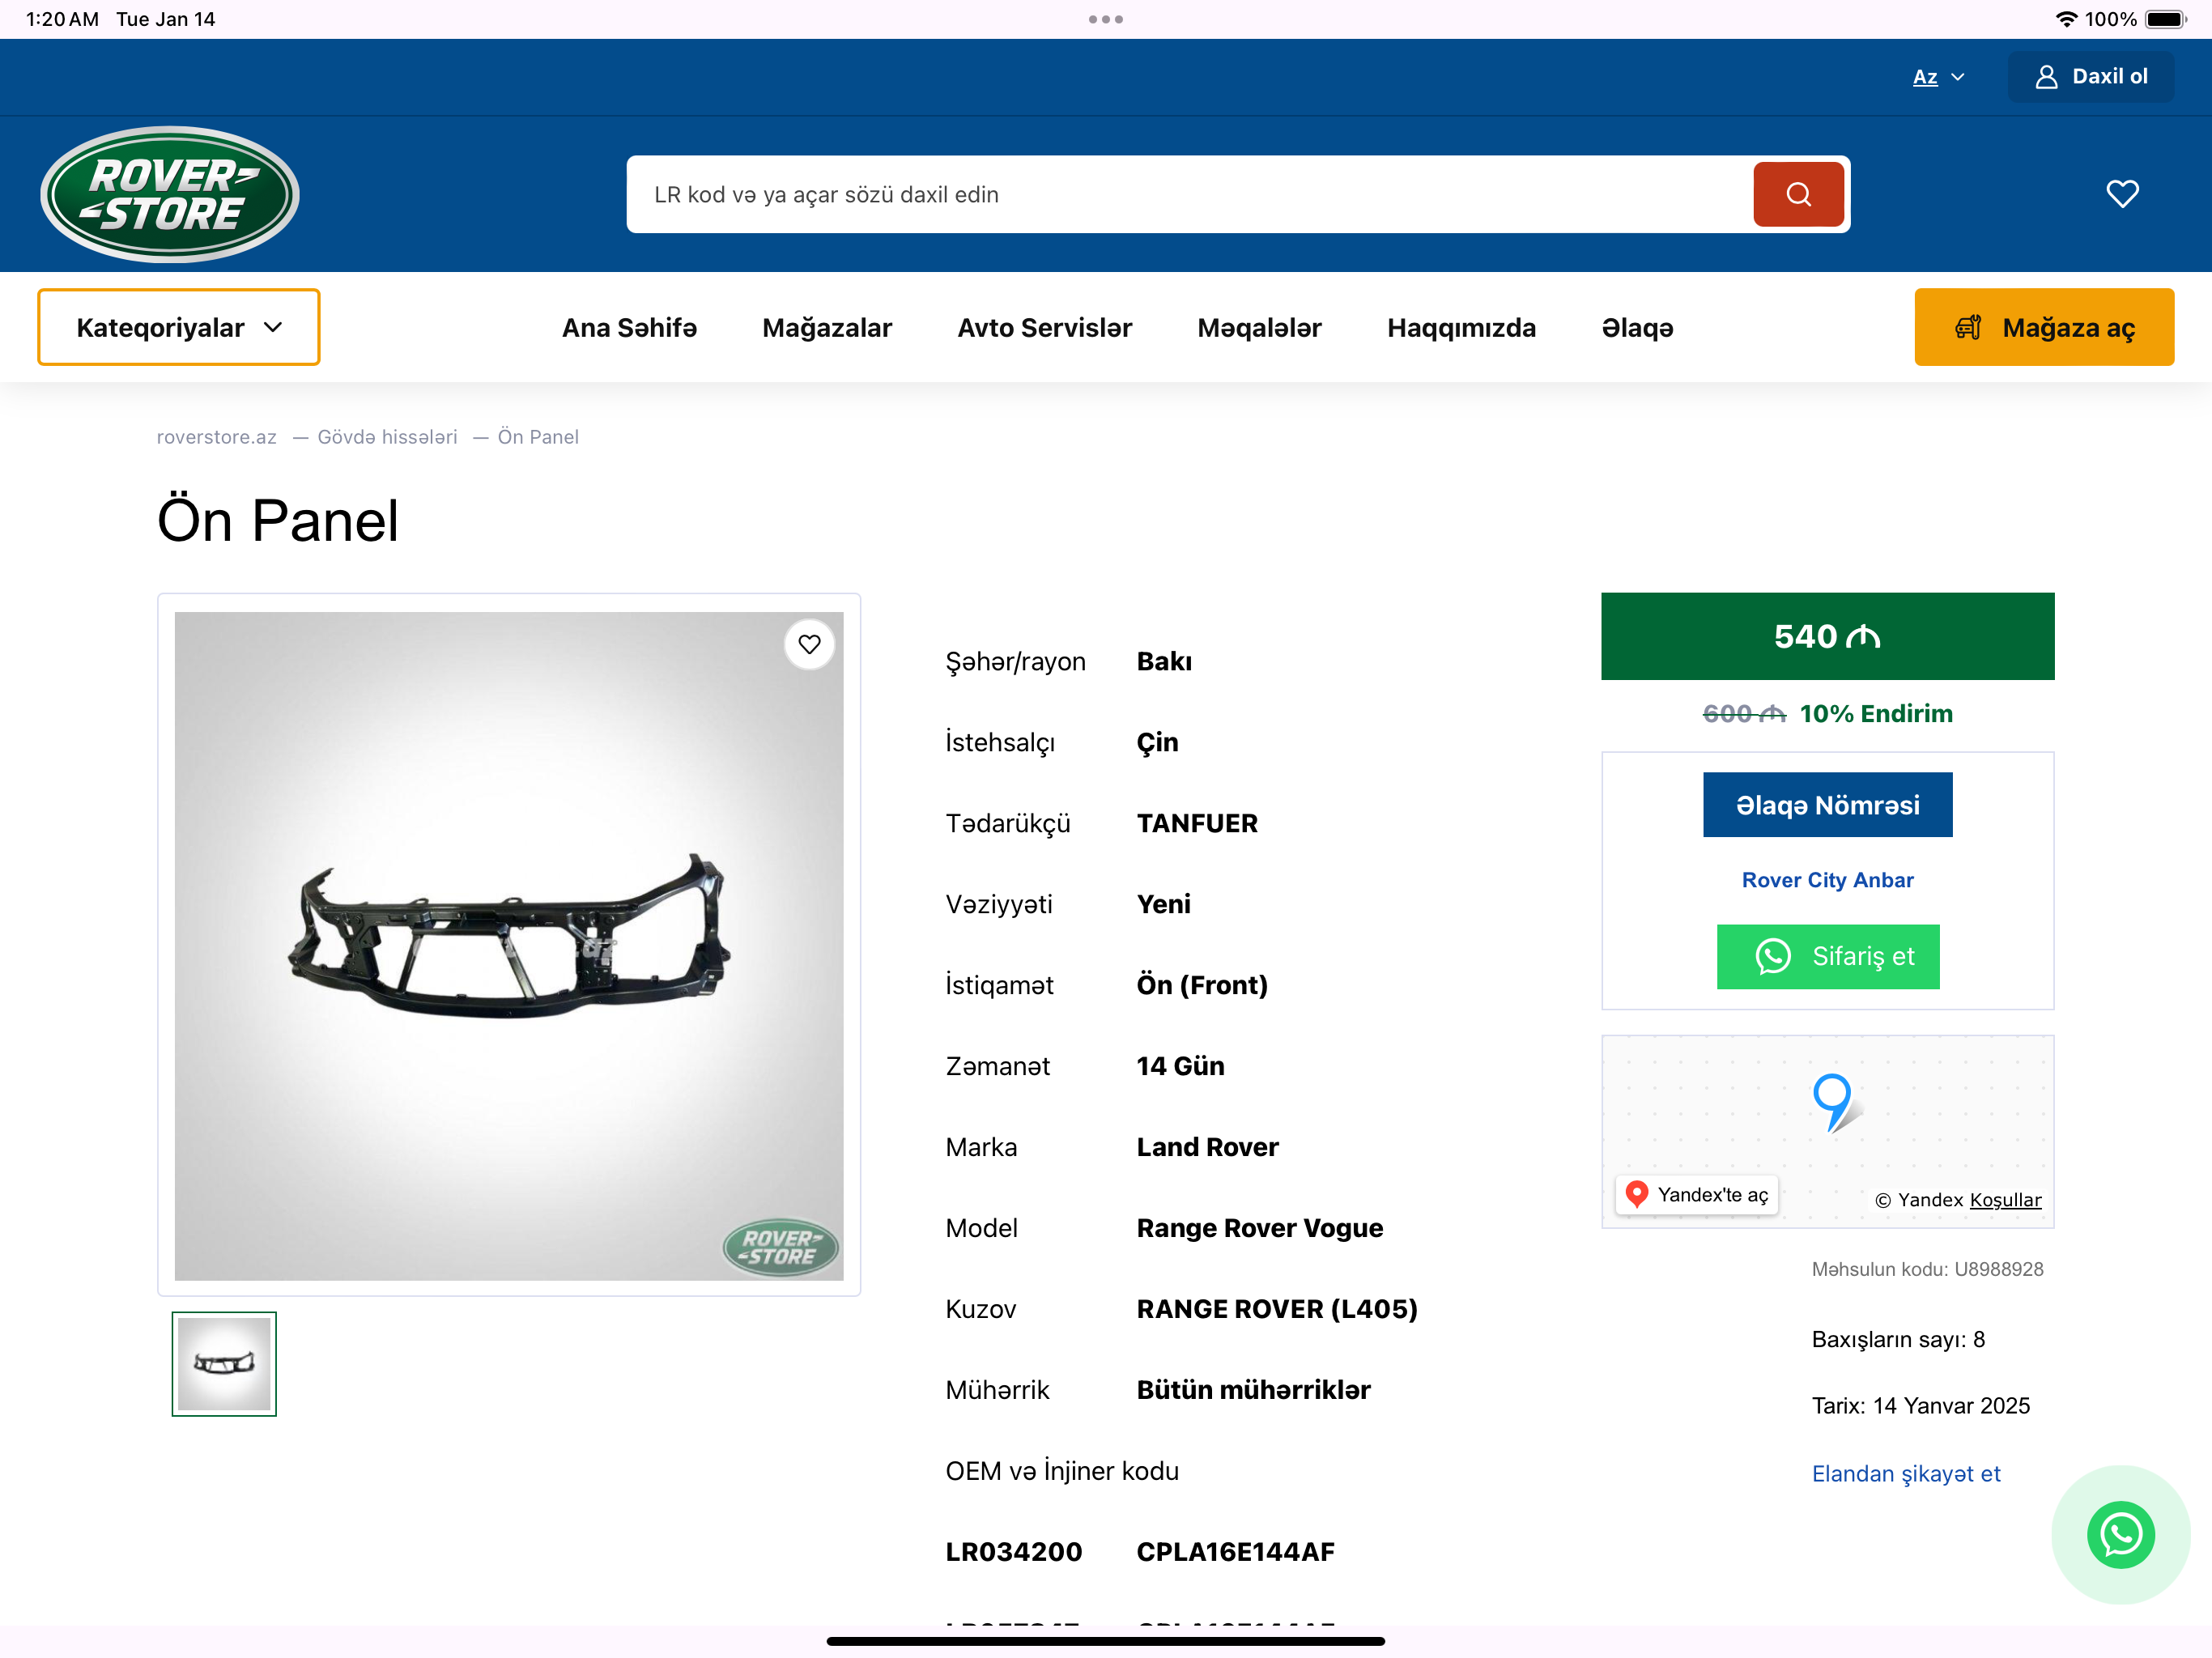Click the Əlaqə Nömrəsi button
Image resolution: width=2212 pixels, height=1658 pixels.
tap(1827, 804)
